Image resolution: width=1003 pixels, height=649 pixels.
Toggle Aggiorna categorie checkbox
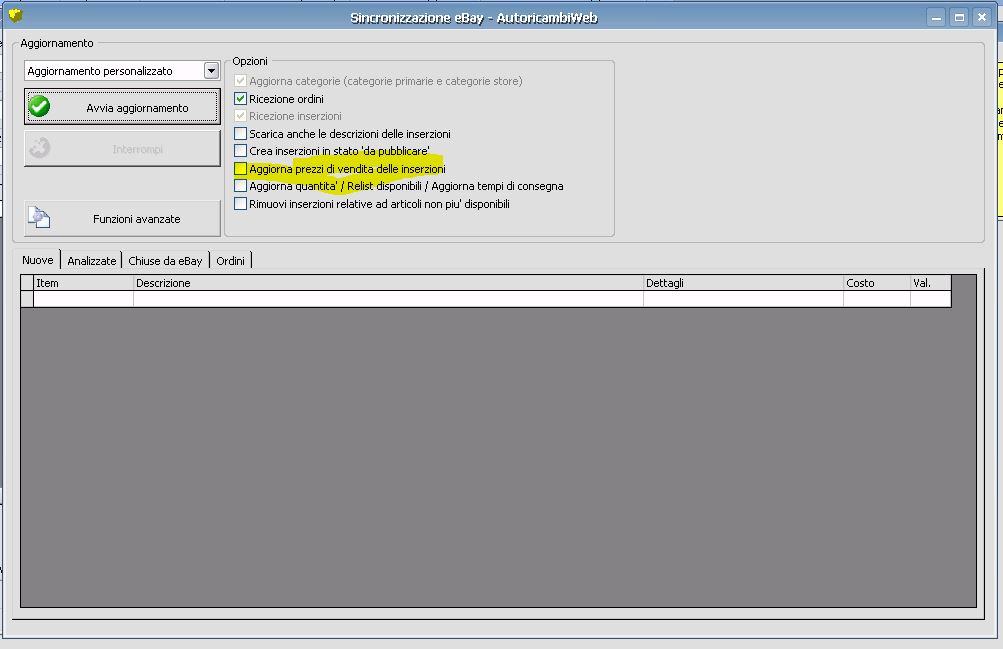241,81
